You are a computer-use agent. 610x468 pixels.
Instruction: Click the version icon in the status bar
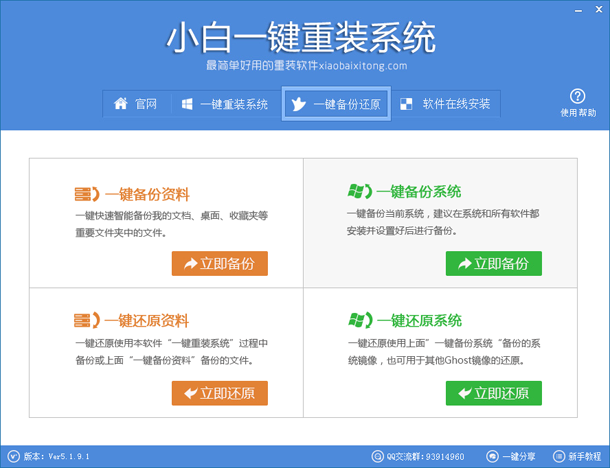pos(13,456)
